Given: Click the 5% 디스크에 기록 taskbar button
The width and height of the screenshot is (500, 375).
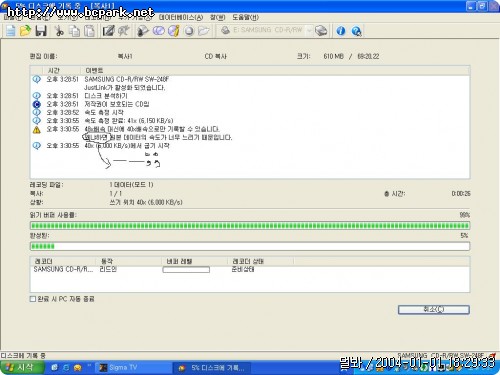Looking at the screenshot, I should click(x=212, y=368).
